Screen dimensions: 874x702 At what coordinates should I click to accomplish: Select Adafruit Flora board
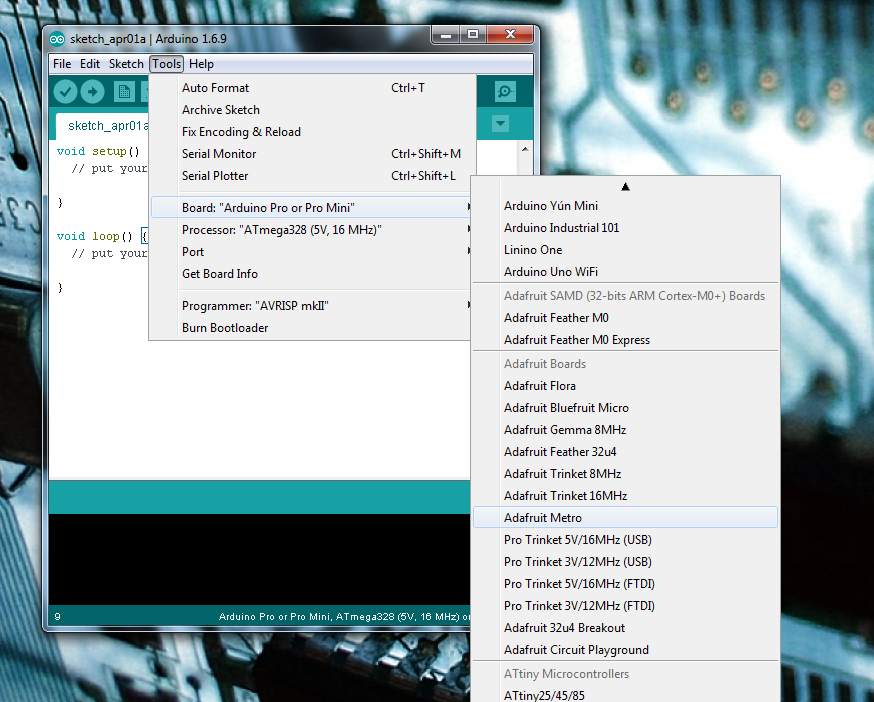point(625,386)
